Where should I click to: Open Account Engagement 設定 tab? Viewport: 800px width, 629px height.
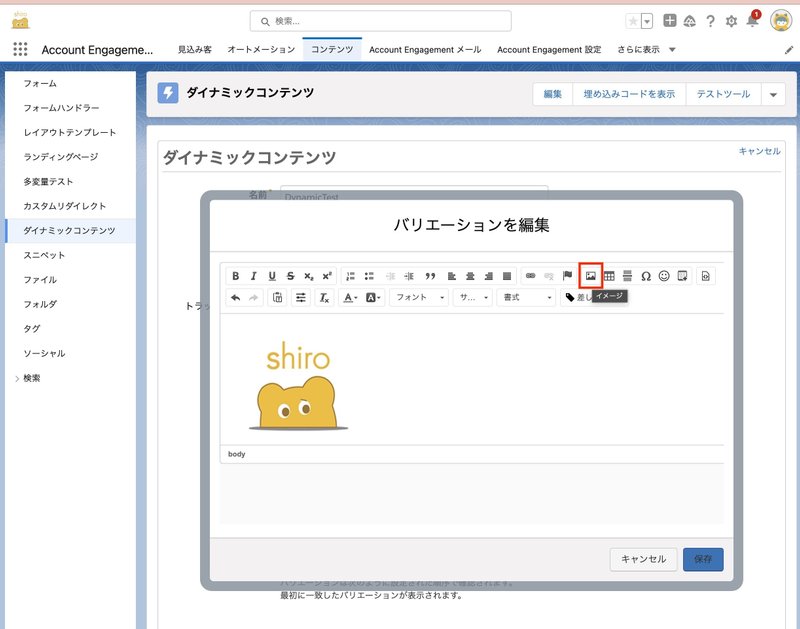[x=549, y=49]
